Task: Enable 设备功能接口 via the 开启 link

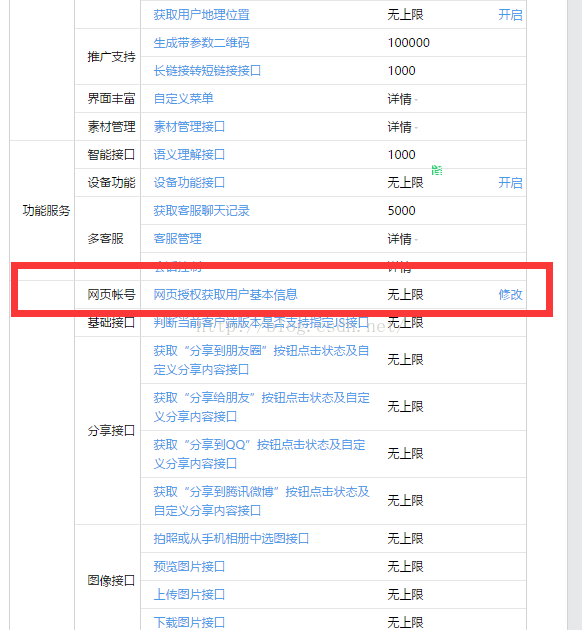Action: [x=510, y=183]
